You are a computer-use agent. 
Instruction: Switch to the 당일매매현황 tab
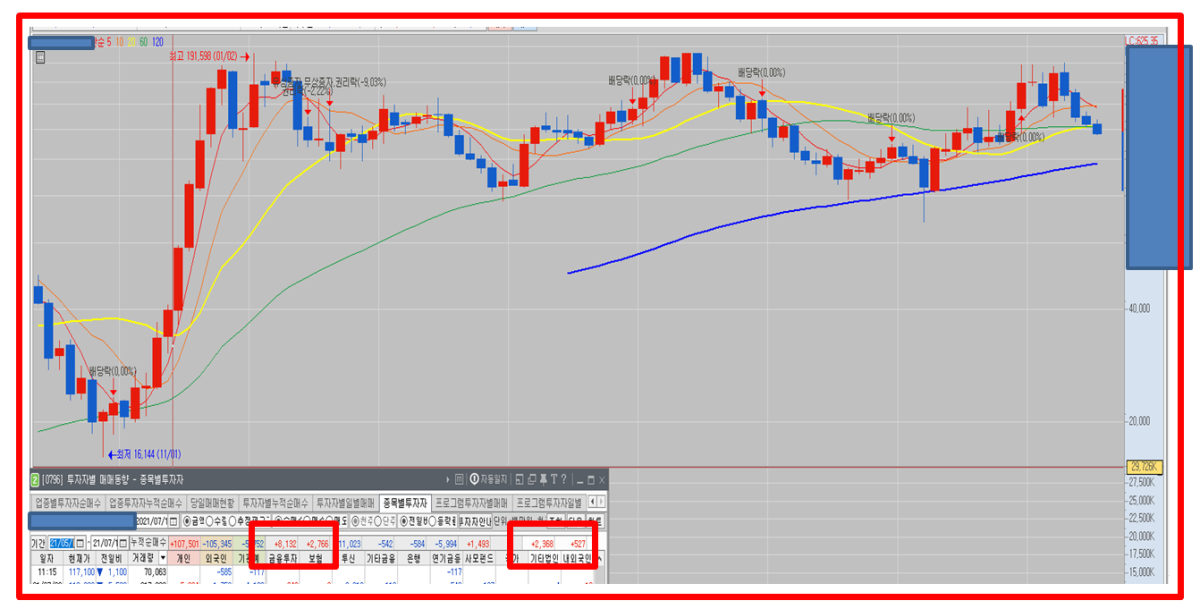[x=211, y=502]
